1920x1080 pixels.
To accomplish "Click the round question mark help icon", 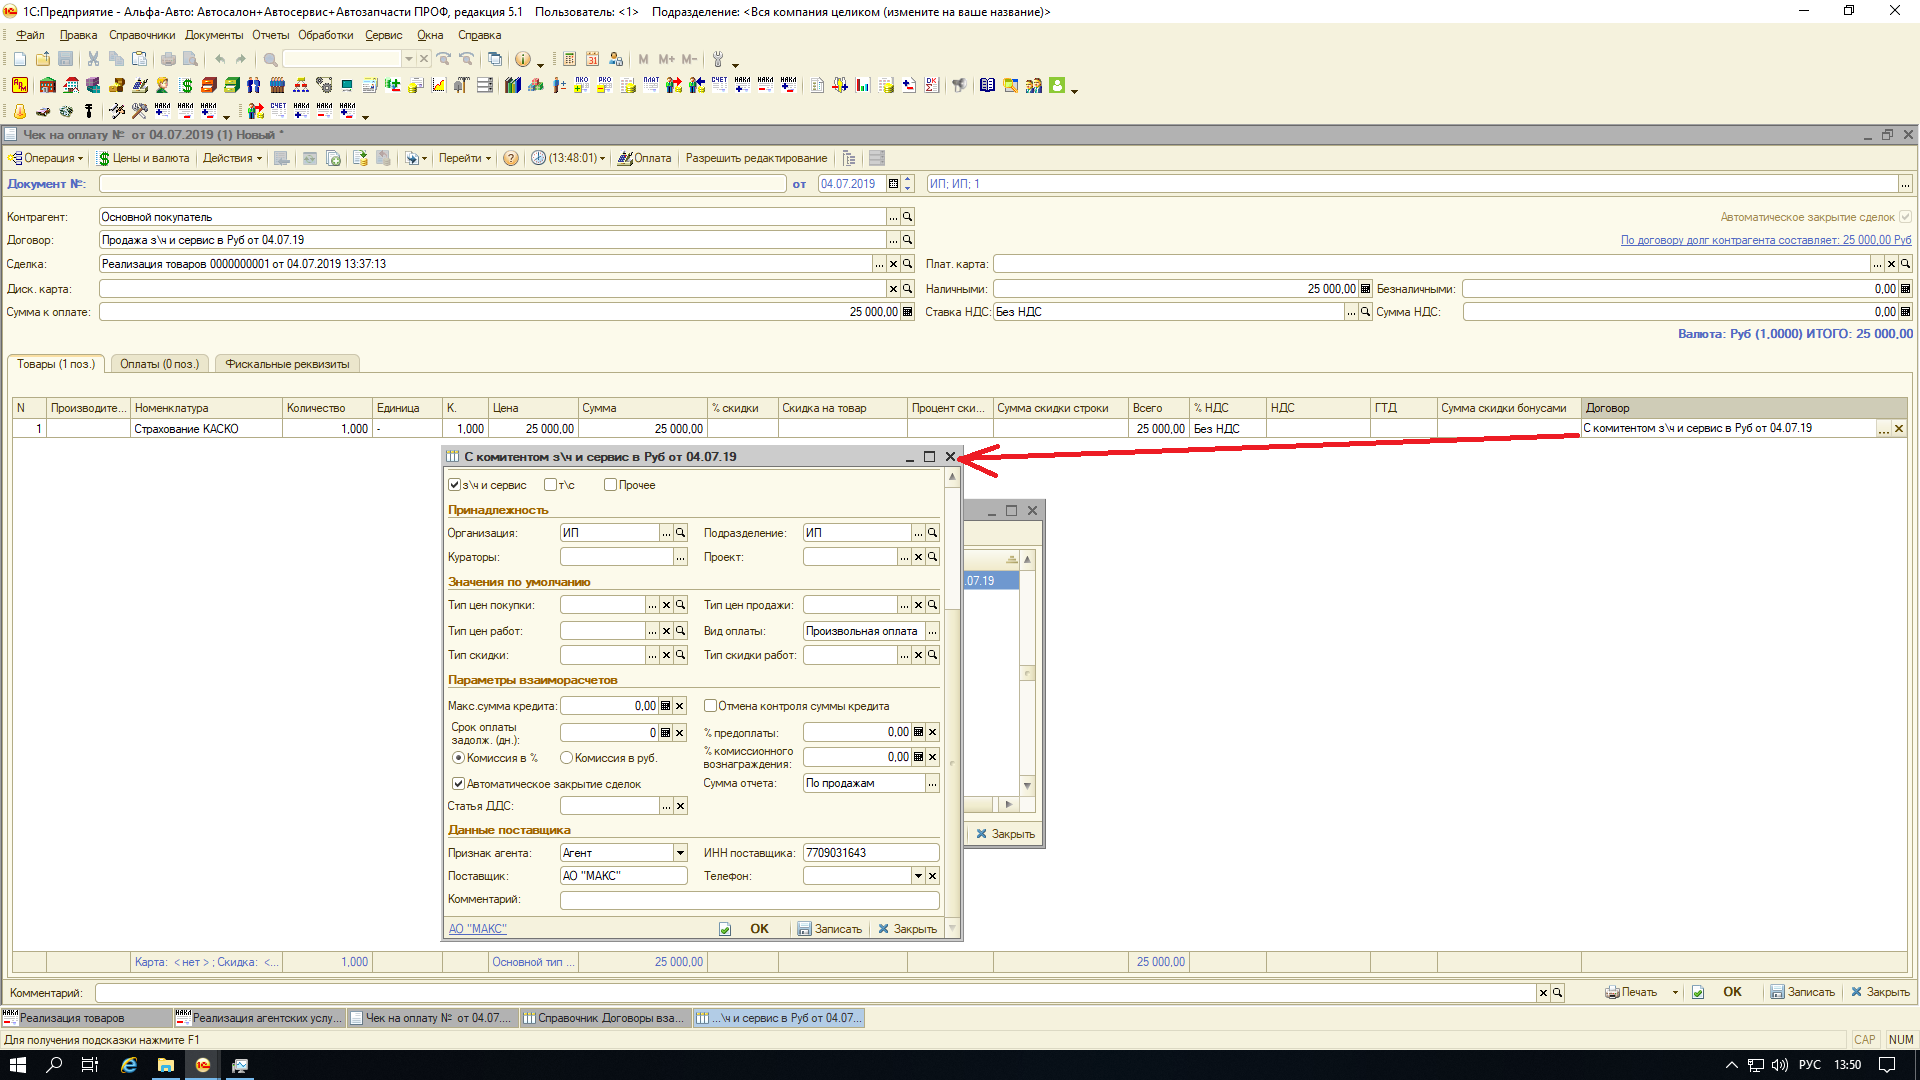I will (511, 158).
